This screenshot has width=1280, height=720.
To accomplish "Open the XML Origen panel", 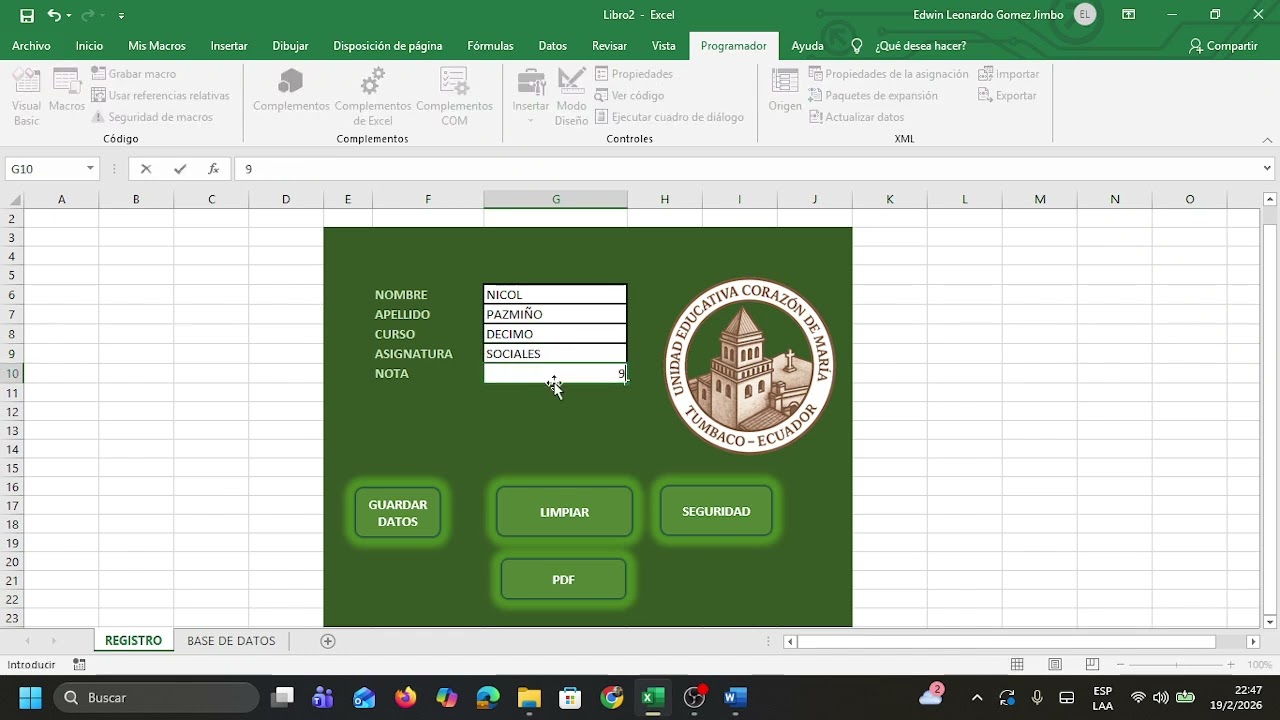I will click(785, 90).
